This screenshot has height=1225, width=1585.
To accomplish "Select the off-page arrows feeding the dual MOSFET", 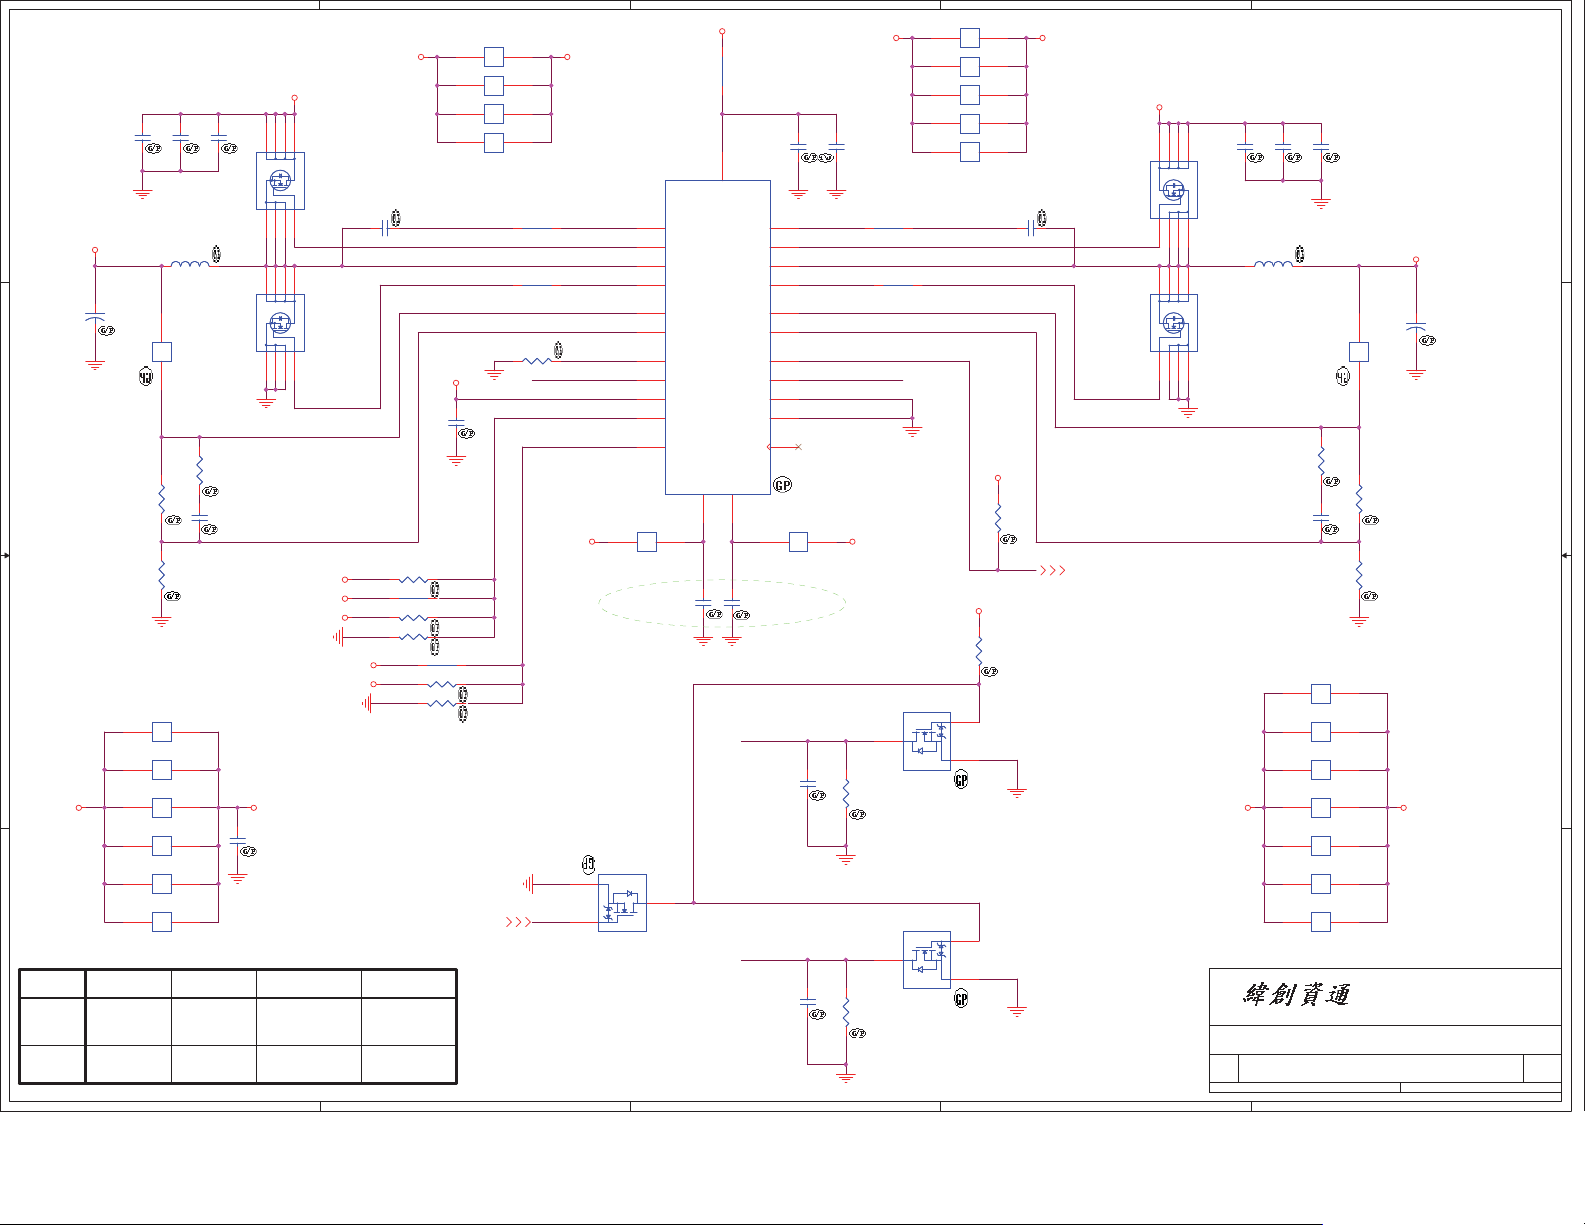I will coord(518,922).
